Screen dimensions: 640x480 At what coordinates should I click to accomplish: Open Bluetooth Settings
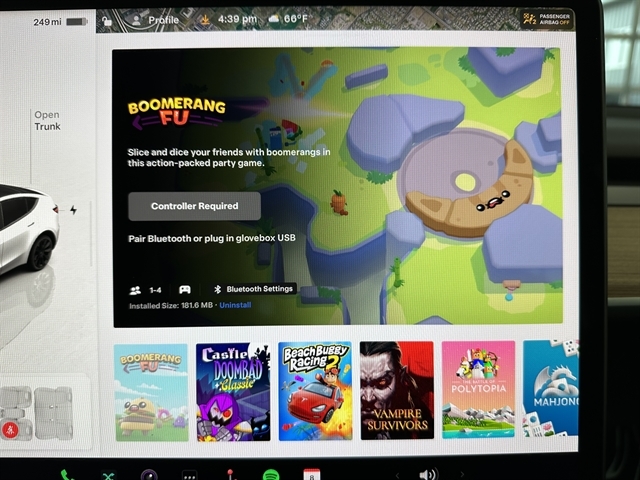[x=254, y=289]
